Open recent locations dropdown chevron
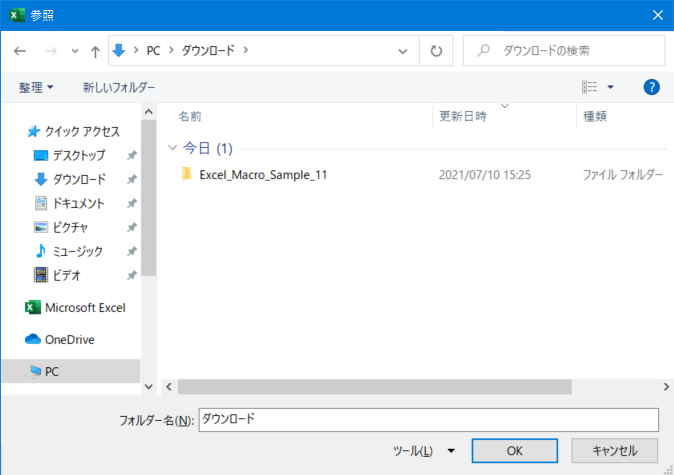Viewport: 674px width, 475px height. (x=75, y=51)
